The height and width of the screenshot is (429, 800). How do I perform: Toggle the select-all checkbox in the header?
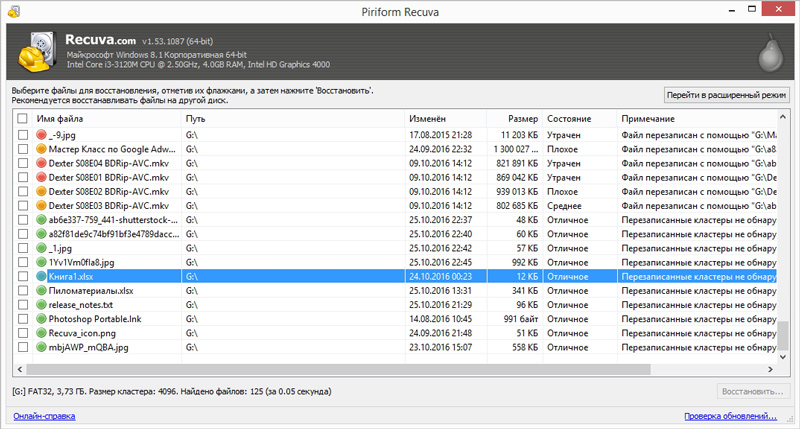click(x=22, y=118)
